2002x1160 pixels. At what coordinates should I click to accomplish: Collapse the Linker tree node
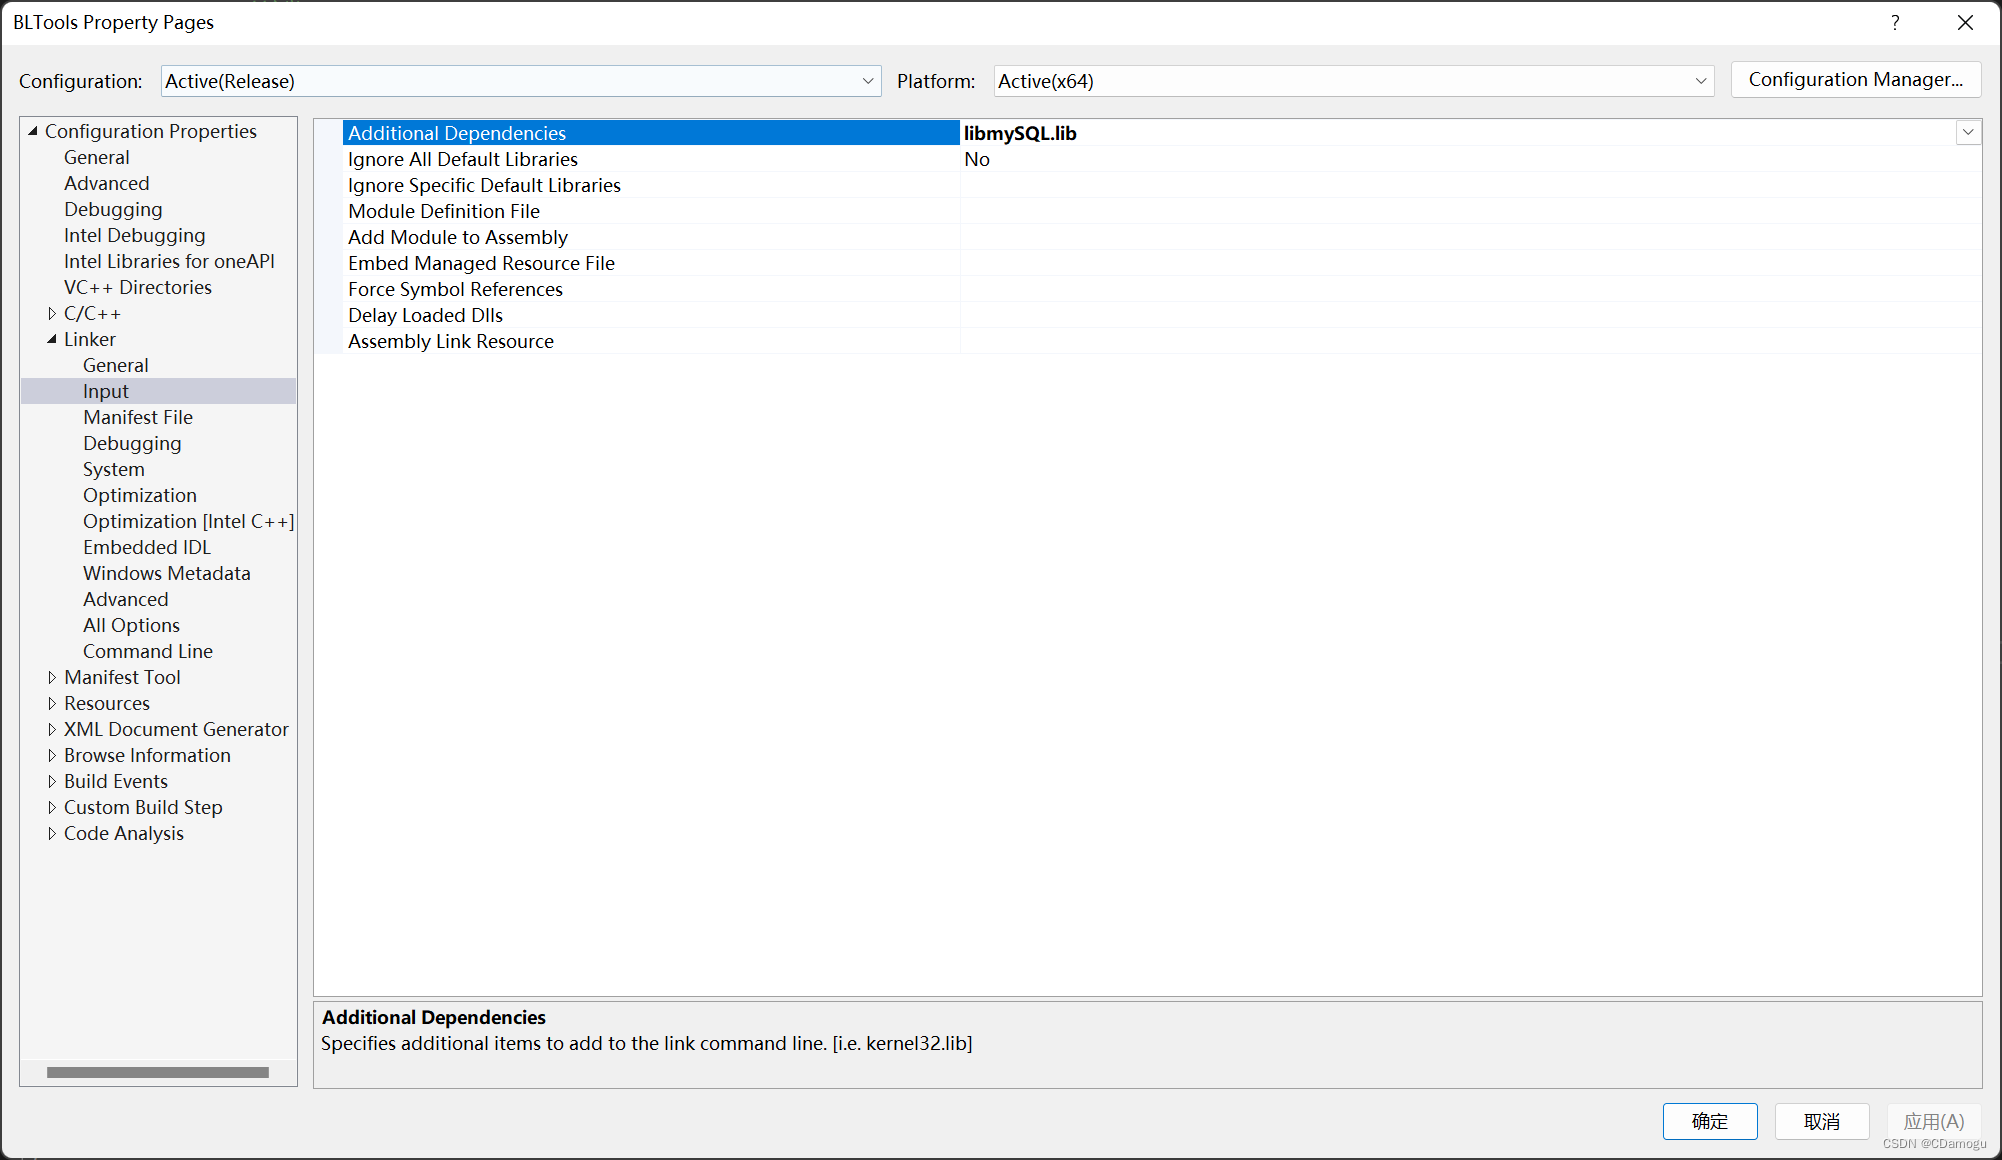click(53, 339)
